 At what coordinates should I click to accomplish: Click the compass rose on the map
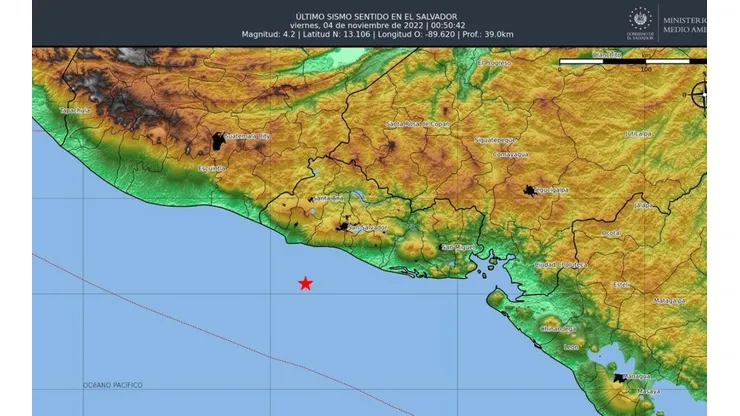tap(699, 95)
